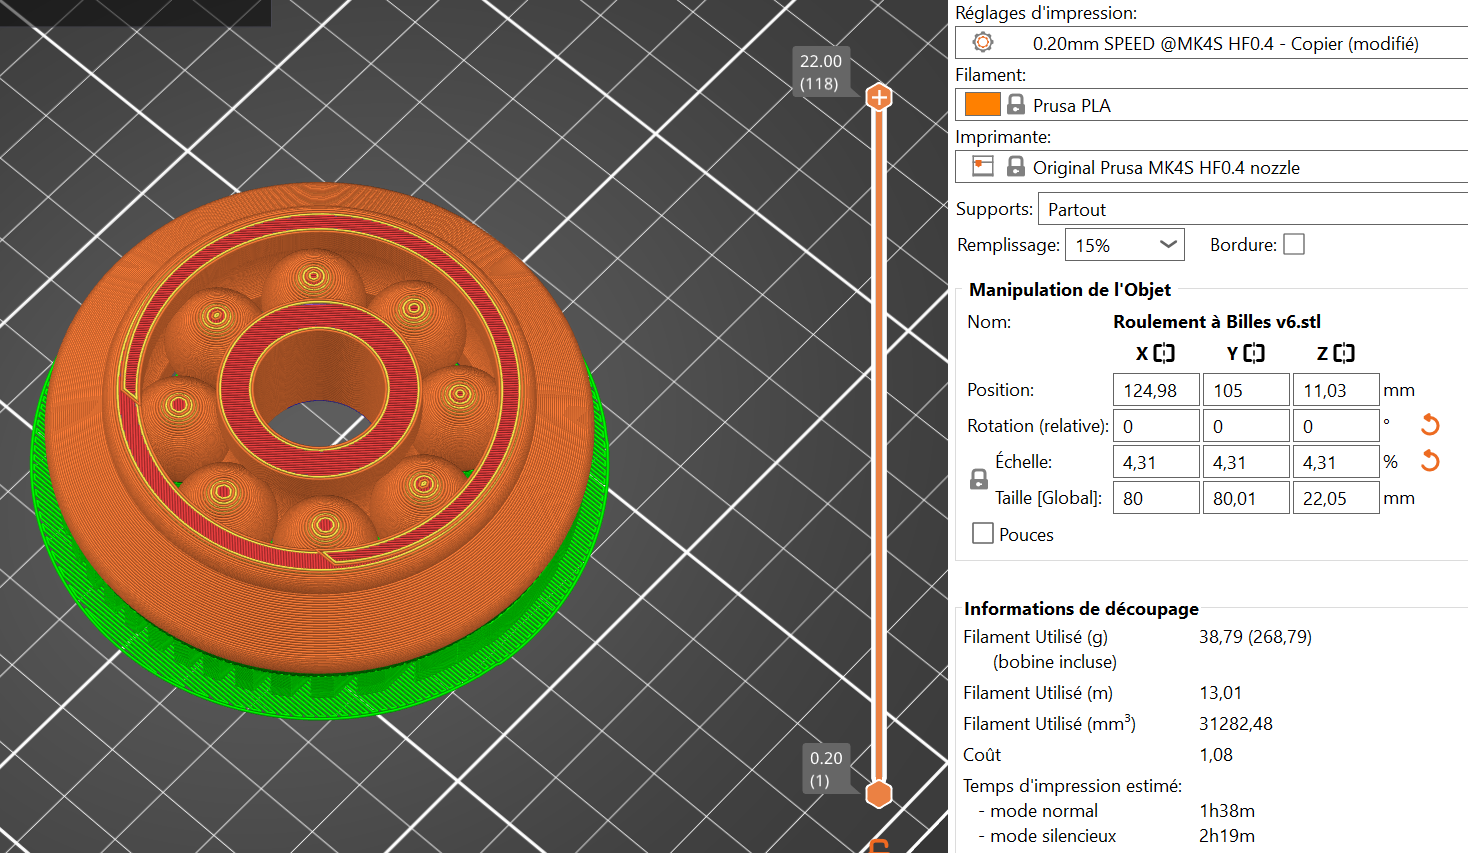Edit the X rotation field

(x=1156, y=426)
